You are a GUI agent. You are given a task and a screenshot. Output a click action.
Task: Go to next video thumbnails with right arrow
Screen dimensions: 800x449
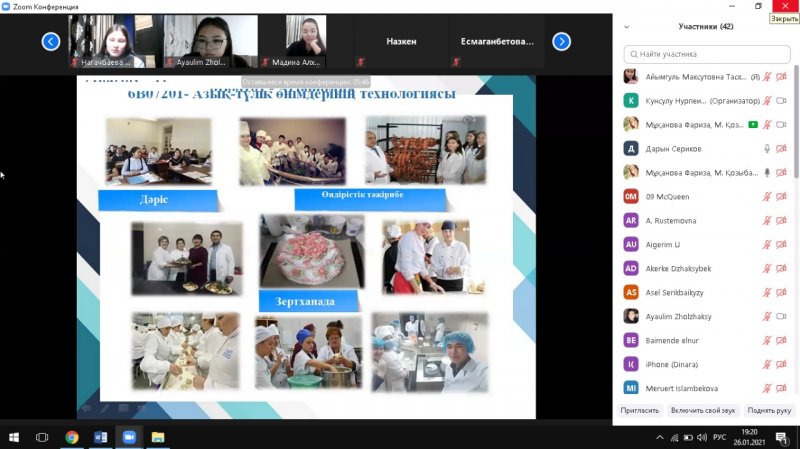(x=561, y=41)
